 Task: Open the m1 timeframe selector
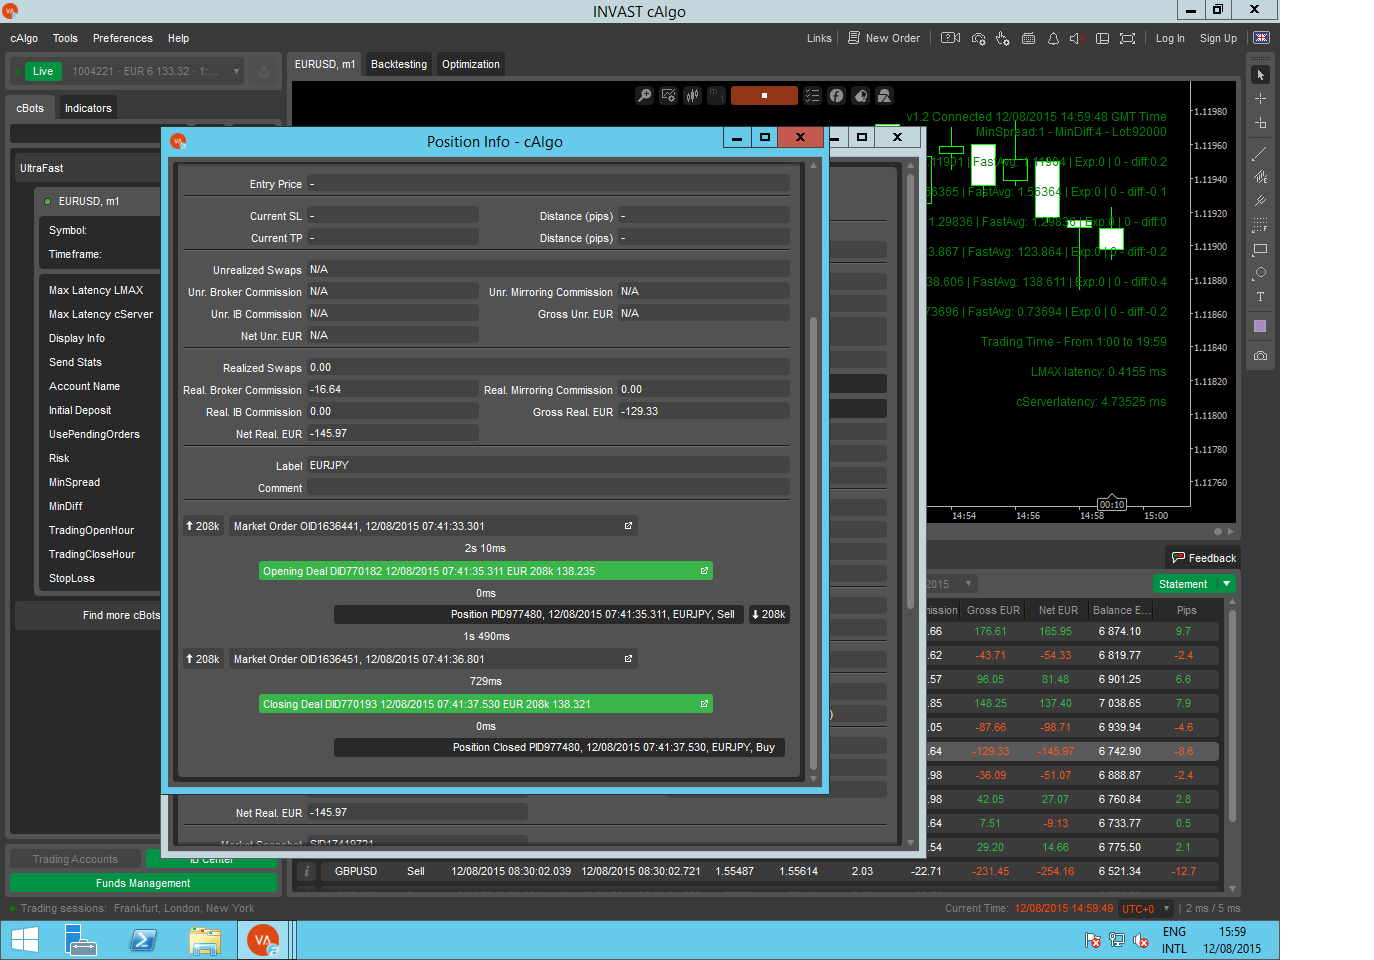[716, 95]
